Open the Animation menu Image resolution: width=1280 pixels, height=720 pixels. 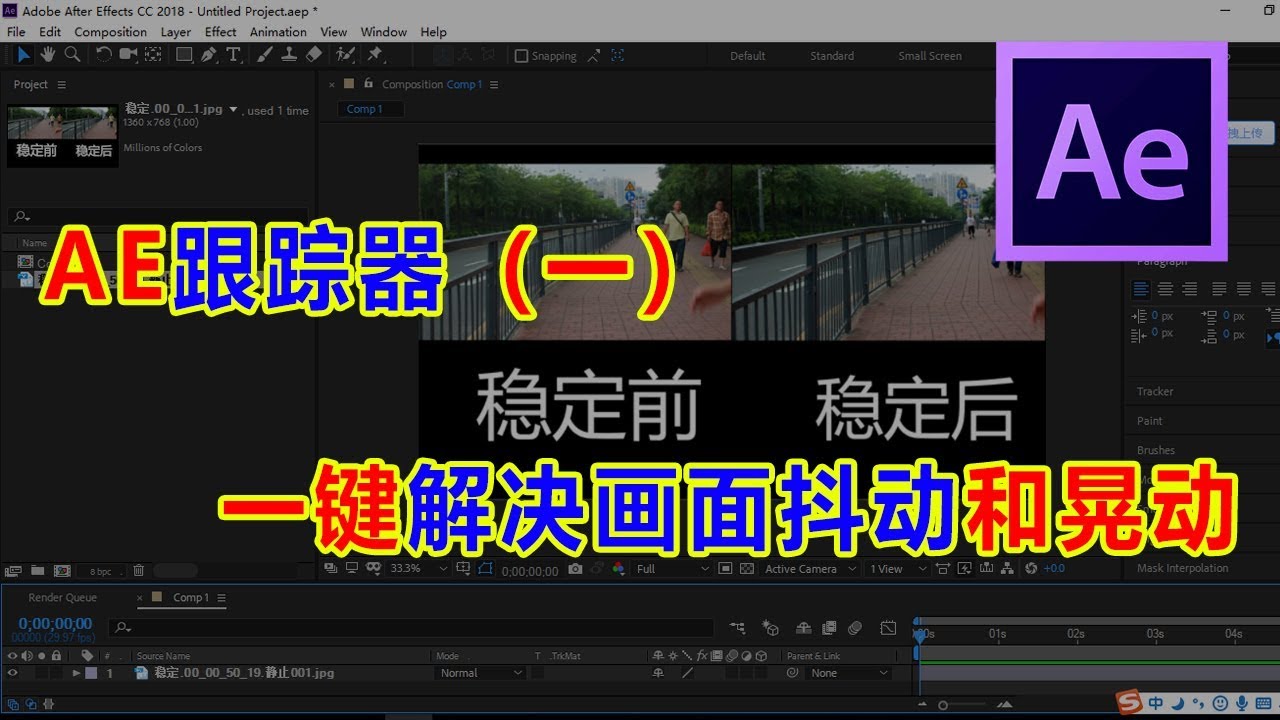click(278, 32)
